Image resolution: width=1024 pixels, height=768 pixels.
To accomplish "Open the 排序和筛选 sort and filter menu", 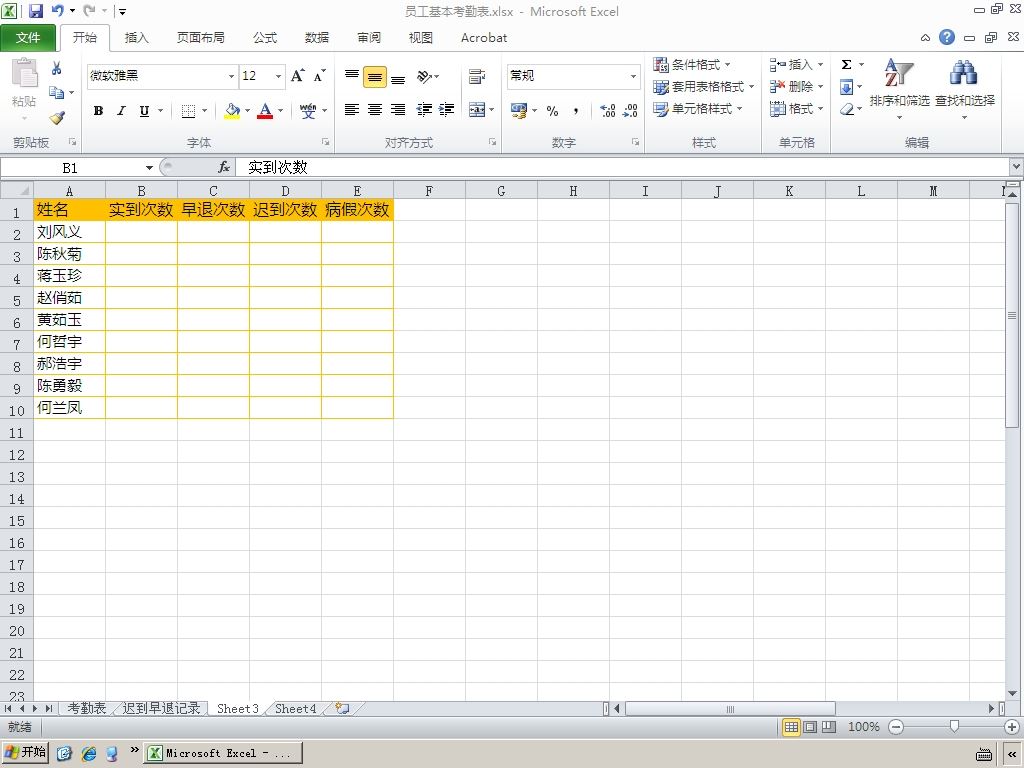I will pyautogui.click(x=899, y=89).
